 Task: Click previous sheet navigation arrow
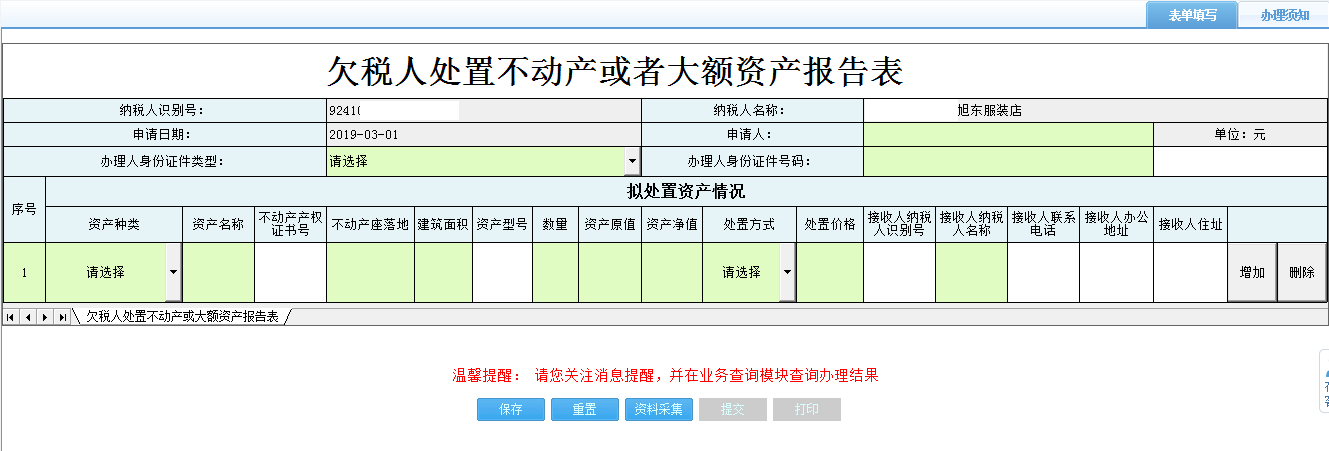28,317
